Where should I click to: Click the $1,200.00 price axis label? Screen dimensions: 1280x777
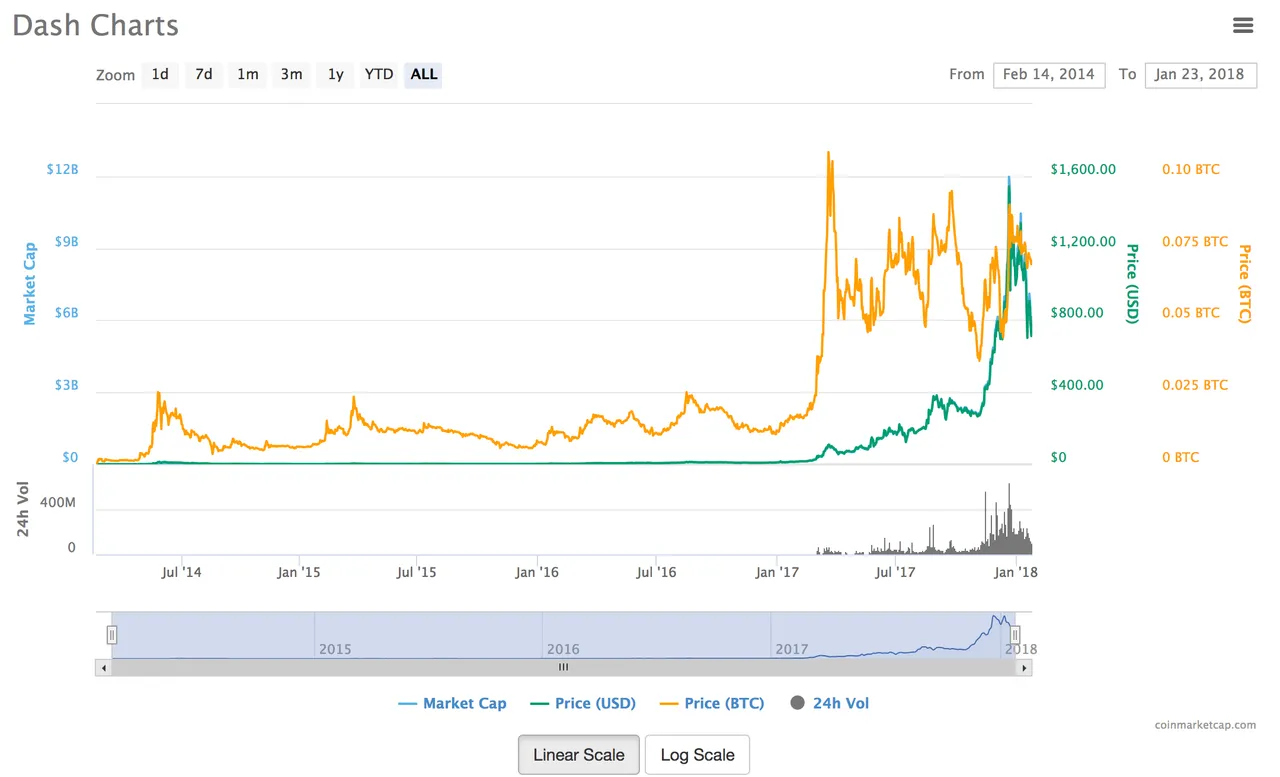tap(1083, 241)
